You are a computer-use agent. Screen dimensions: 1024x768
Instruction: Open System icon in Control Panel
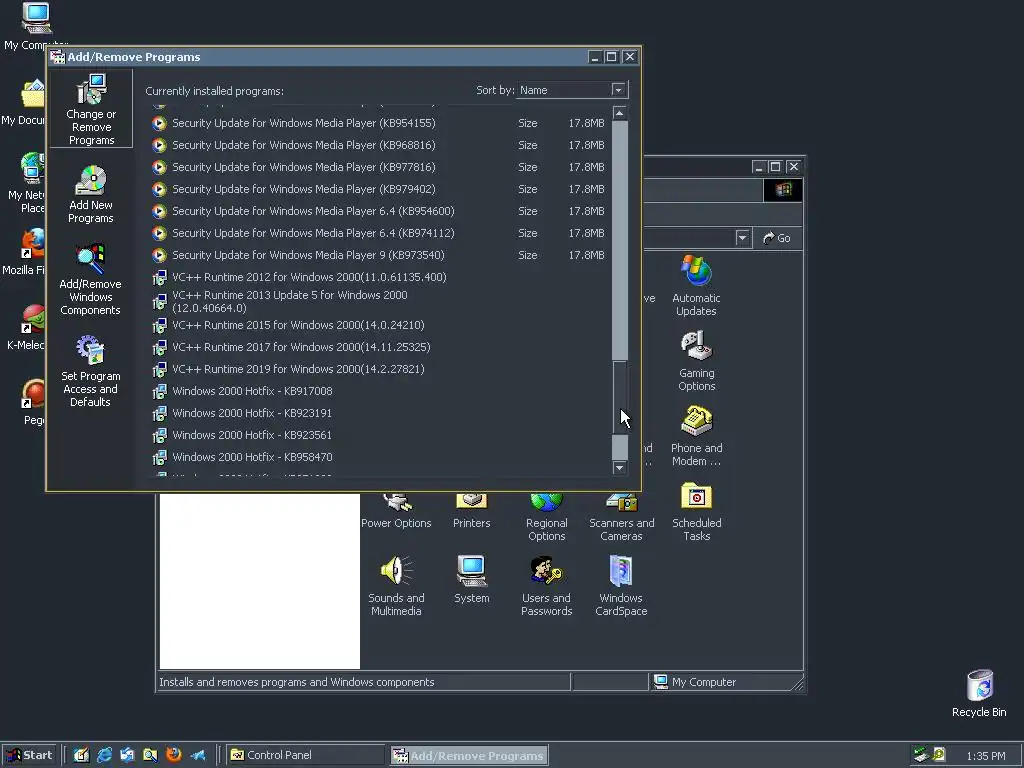(x=472, y=579)
